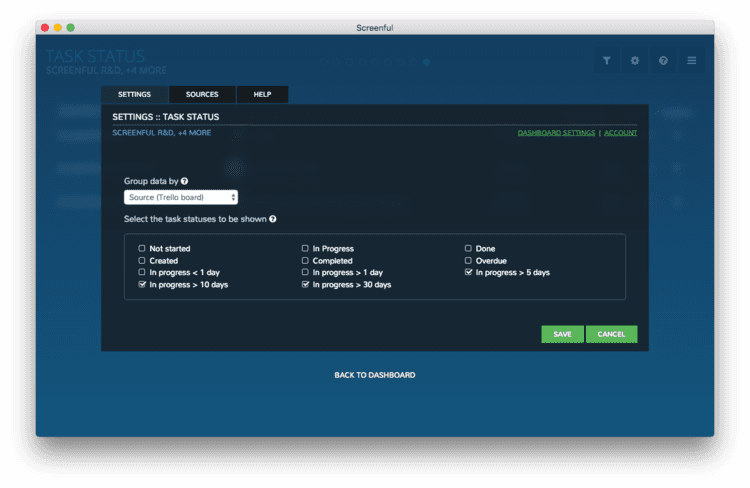This screenshot has height=488, width=750.
Task: Click the Cancel button
Action: click(x=611, y=334)
